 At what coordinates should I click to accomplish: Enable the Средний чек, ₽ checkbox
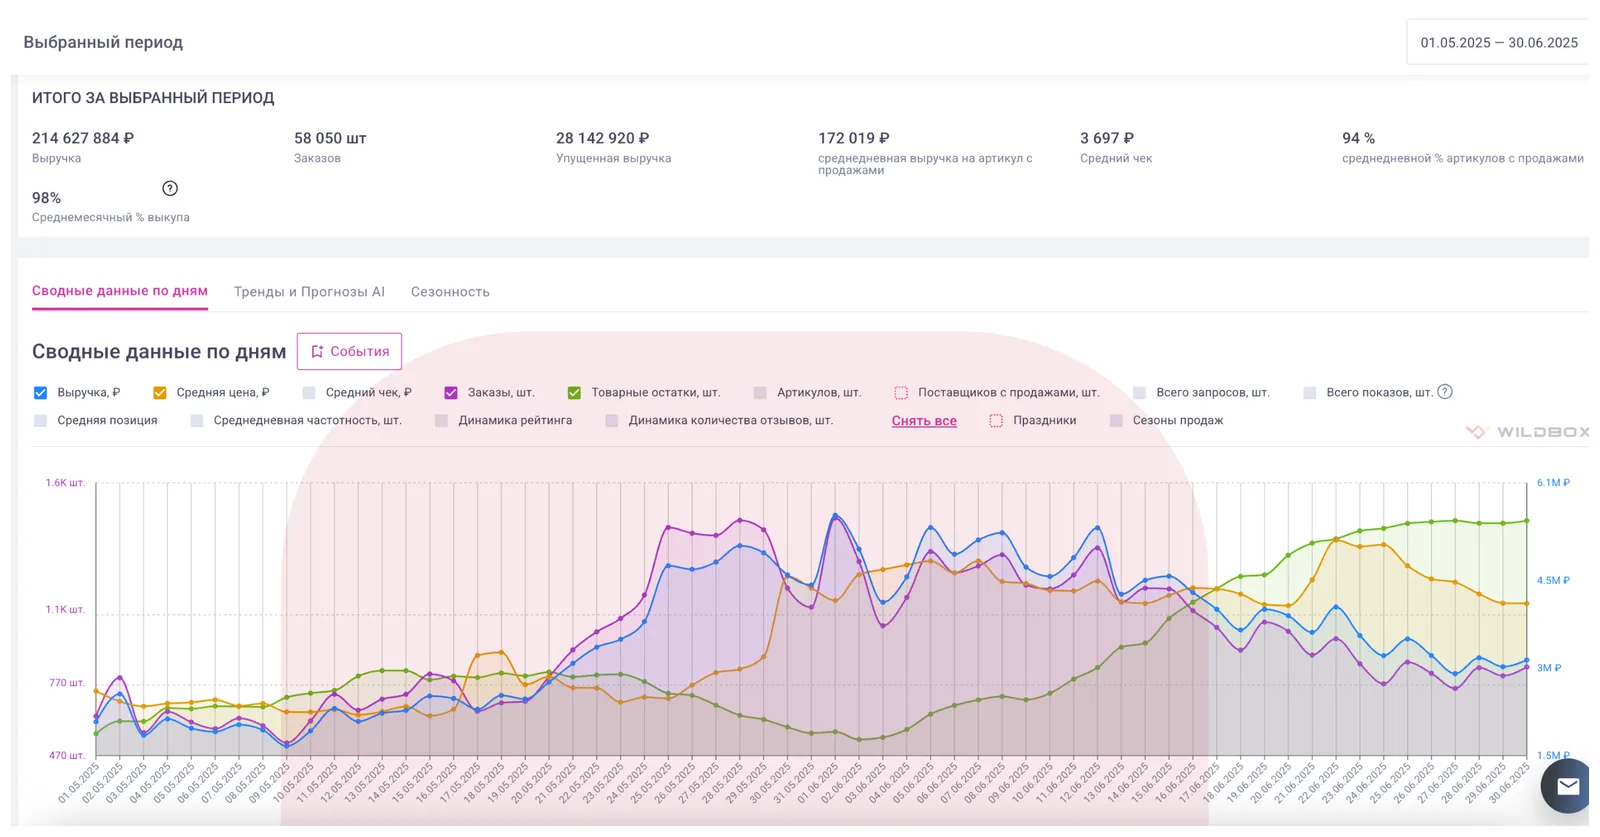pos(309,393)
